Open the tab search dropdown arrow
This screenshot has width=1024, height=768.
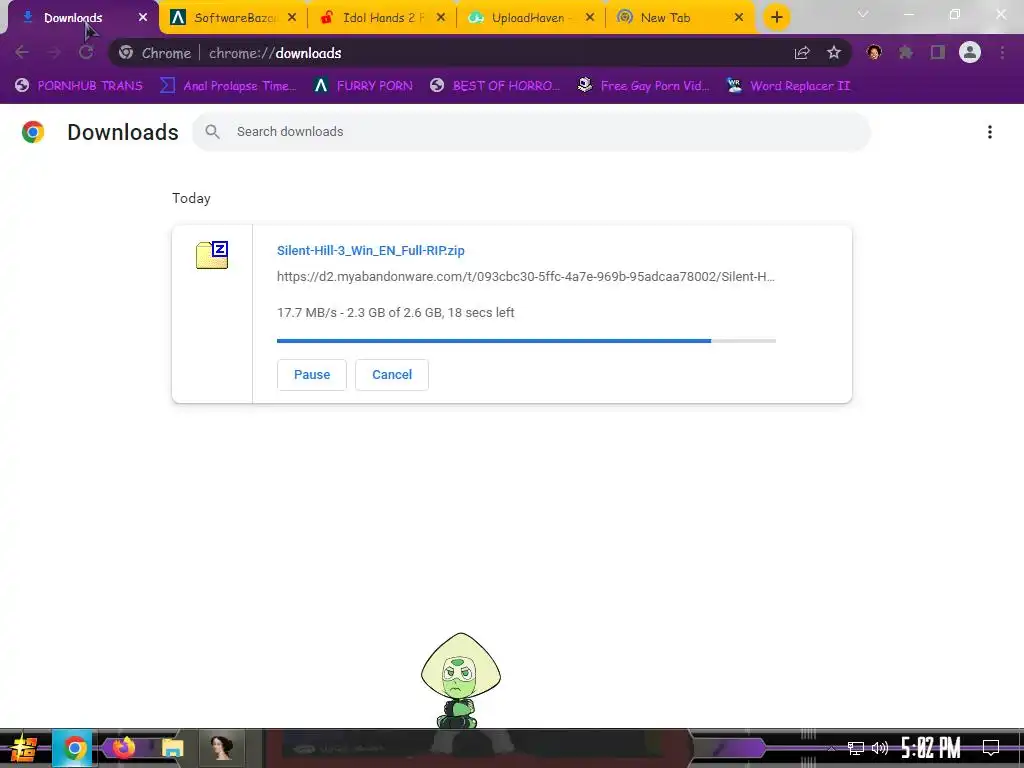pyautogui.click(x=863, y=14)
